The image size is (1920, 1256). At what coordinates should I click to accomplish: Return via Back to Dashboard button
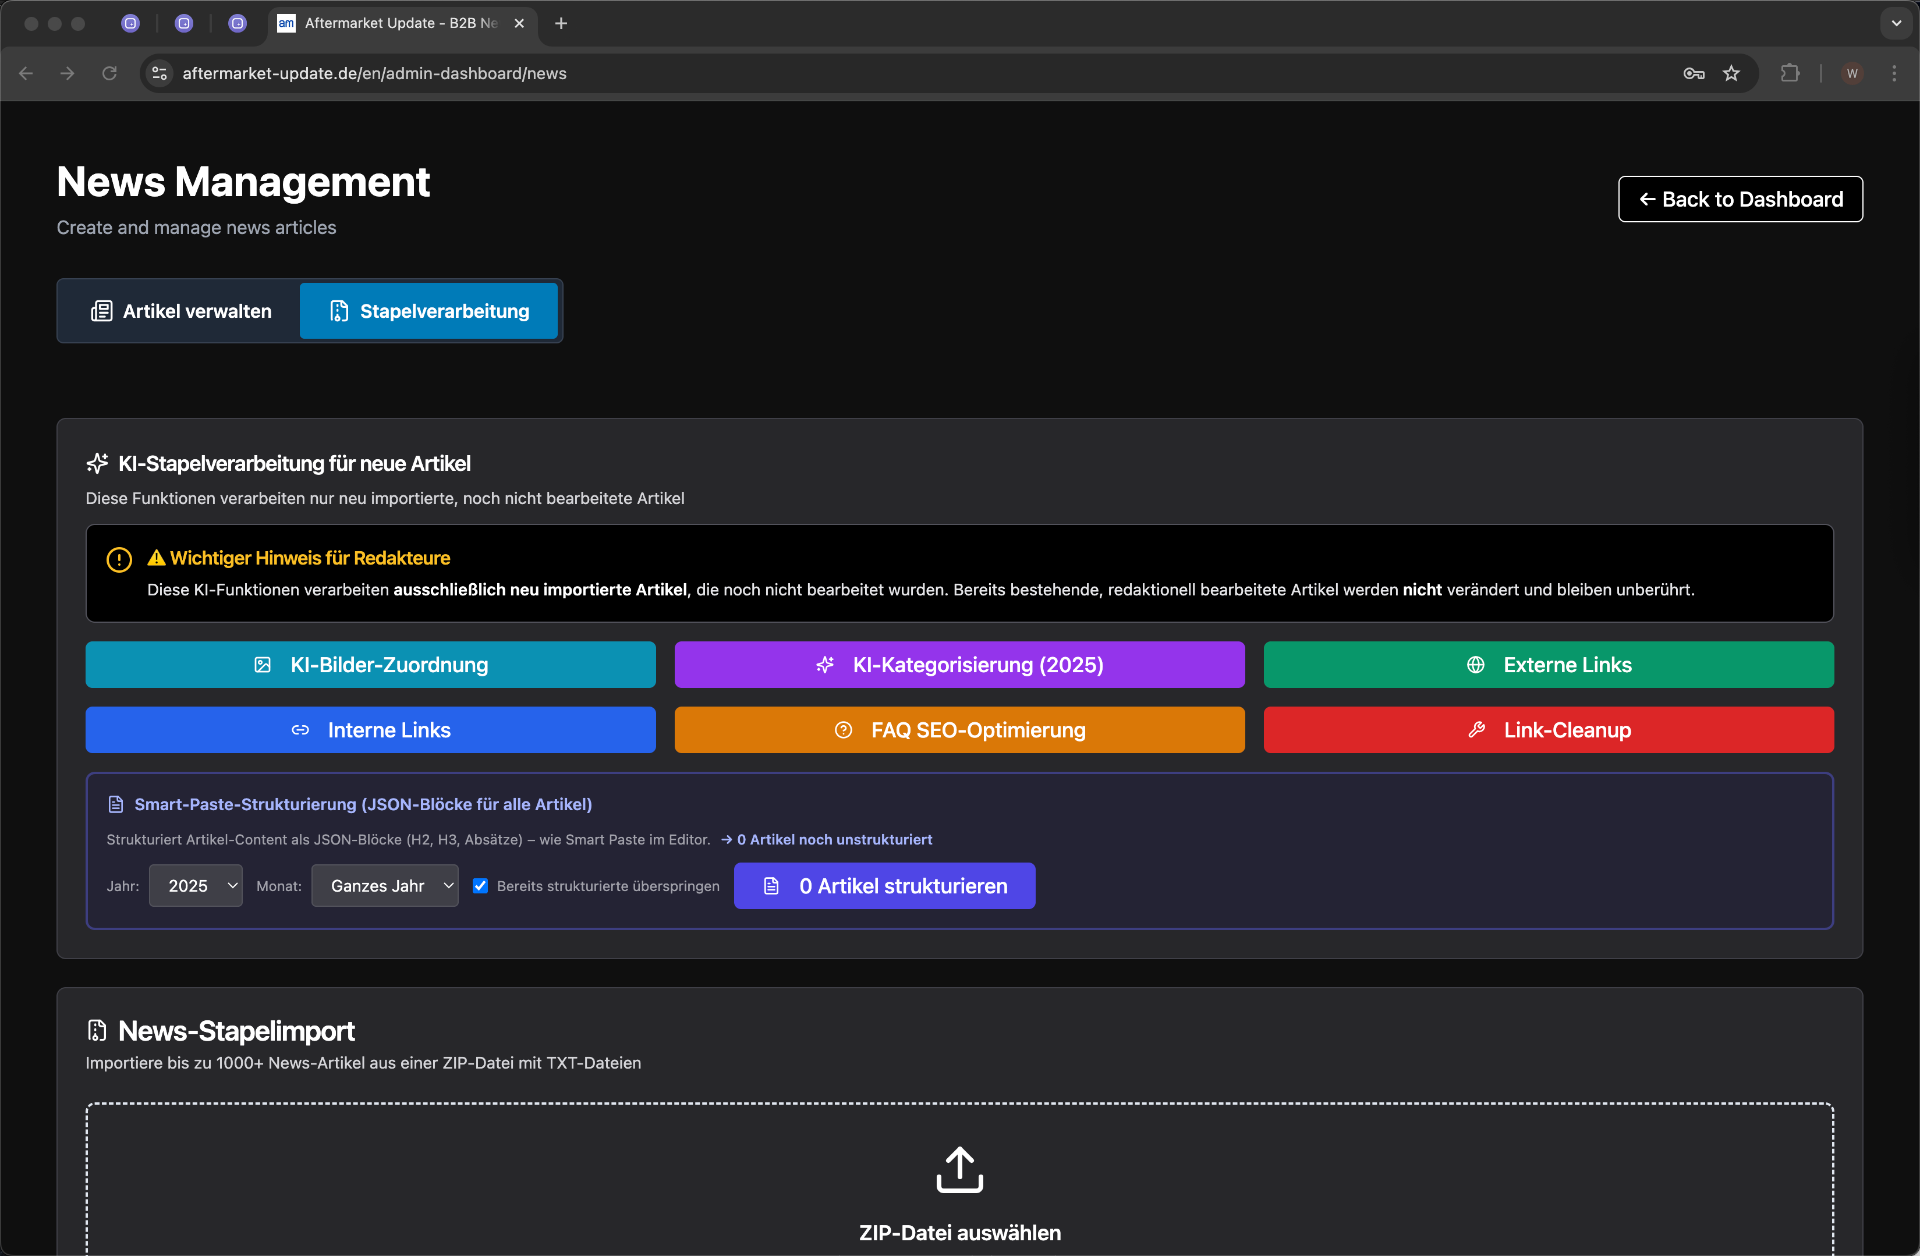(1740, 199)
